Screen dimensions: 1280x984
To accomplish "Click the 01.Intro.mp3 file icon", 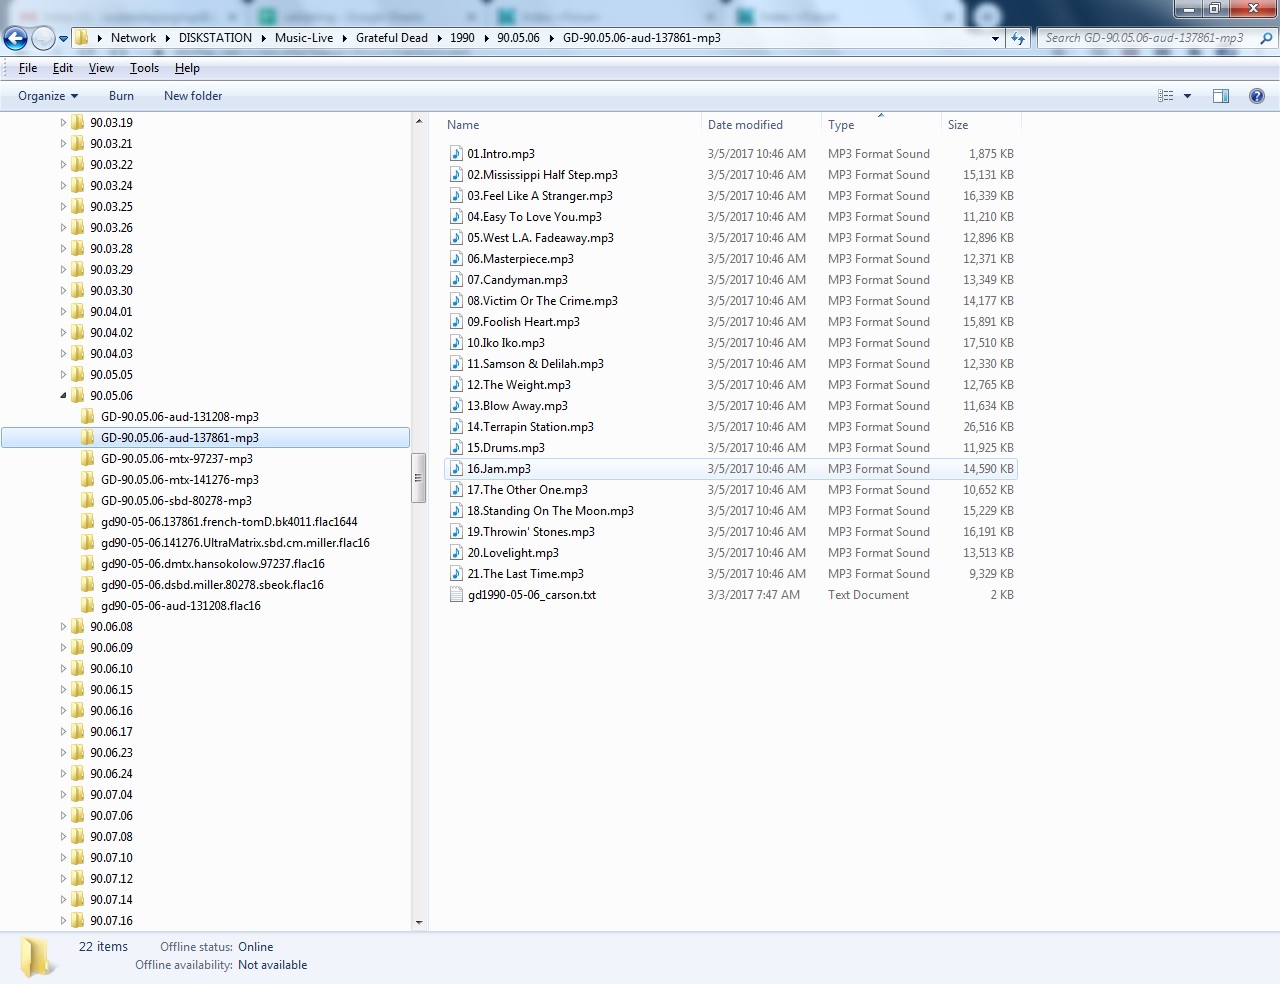I will coord(456,154).
